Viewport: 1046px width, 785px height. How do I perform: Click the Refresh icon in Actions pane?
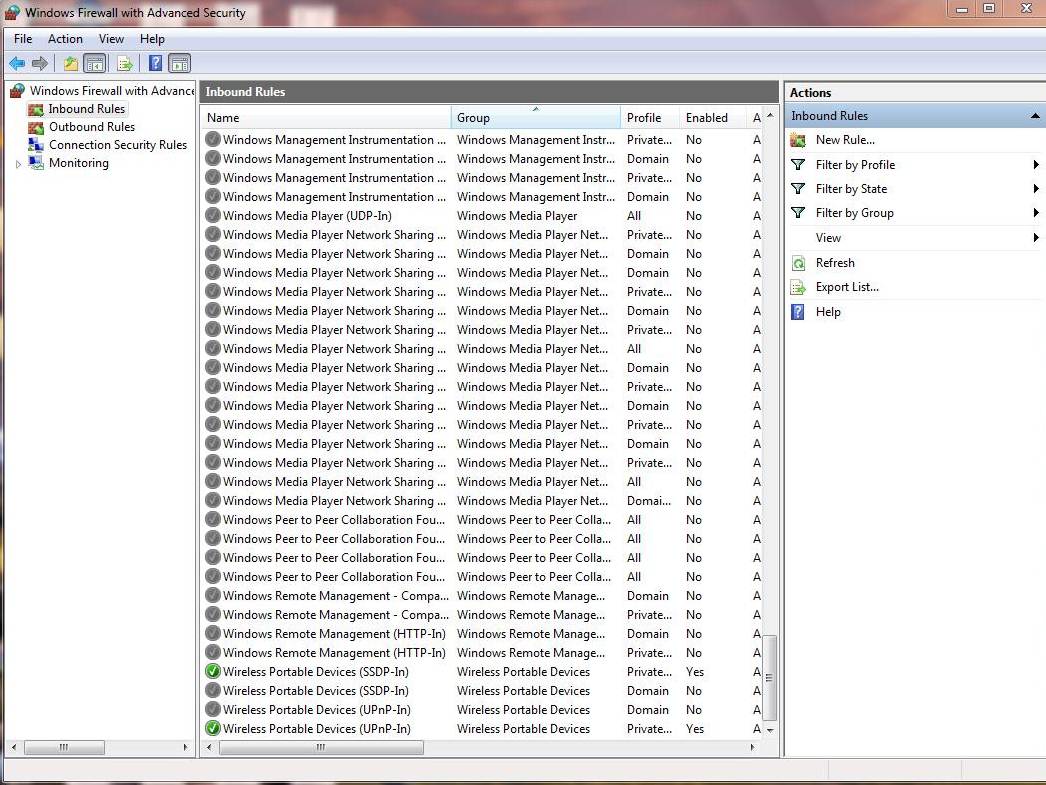(x=798, y=263)
